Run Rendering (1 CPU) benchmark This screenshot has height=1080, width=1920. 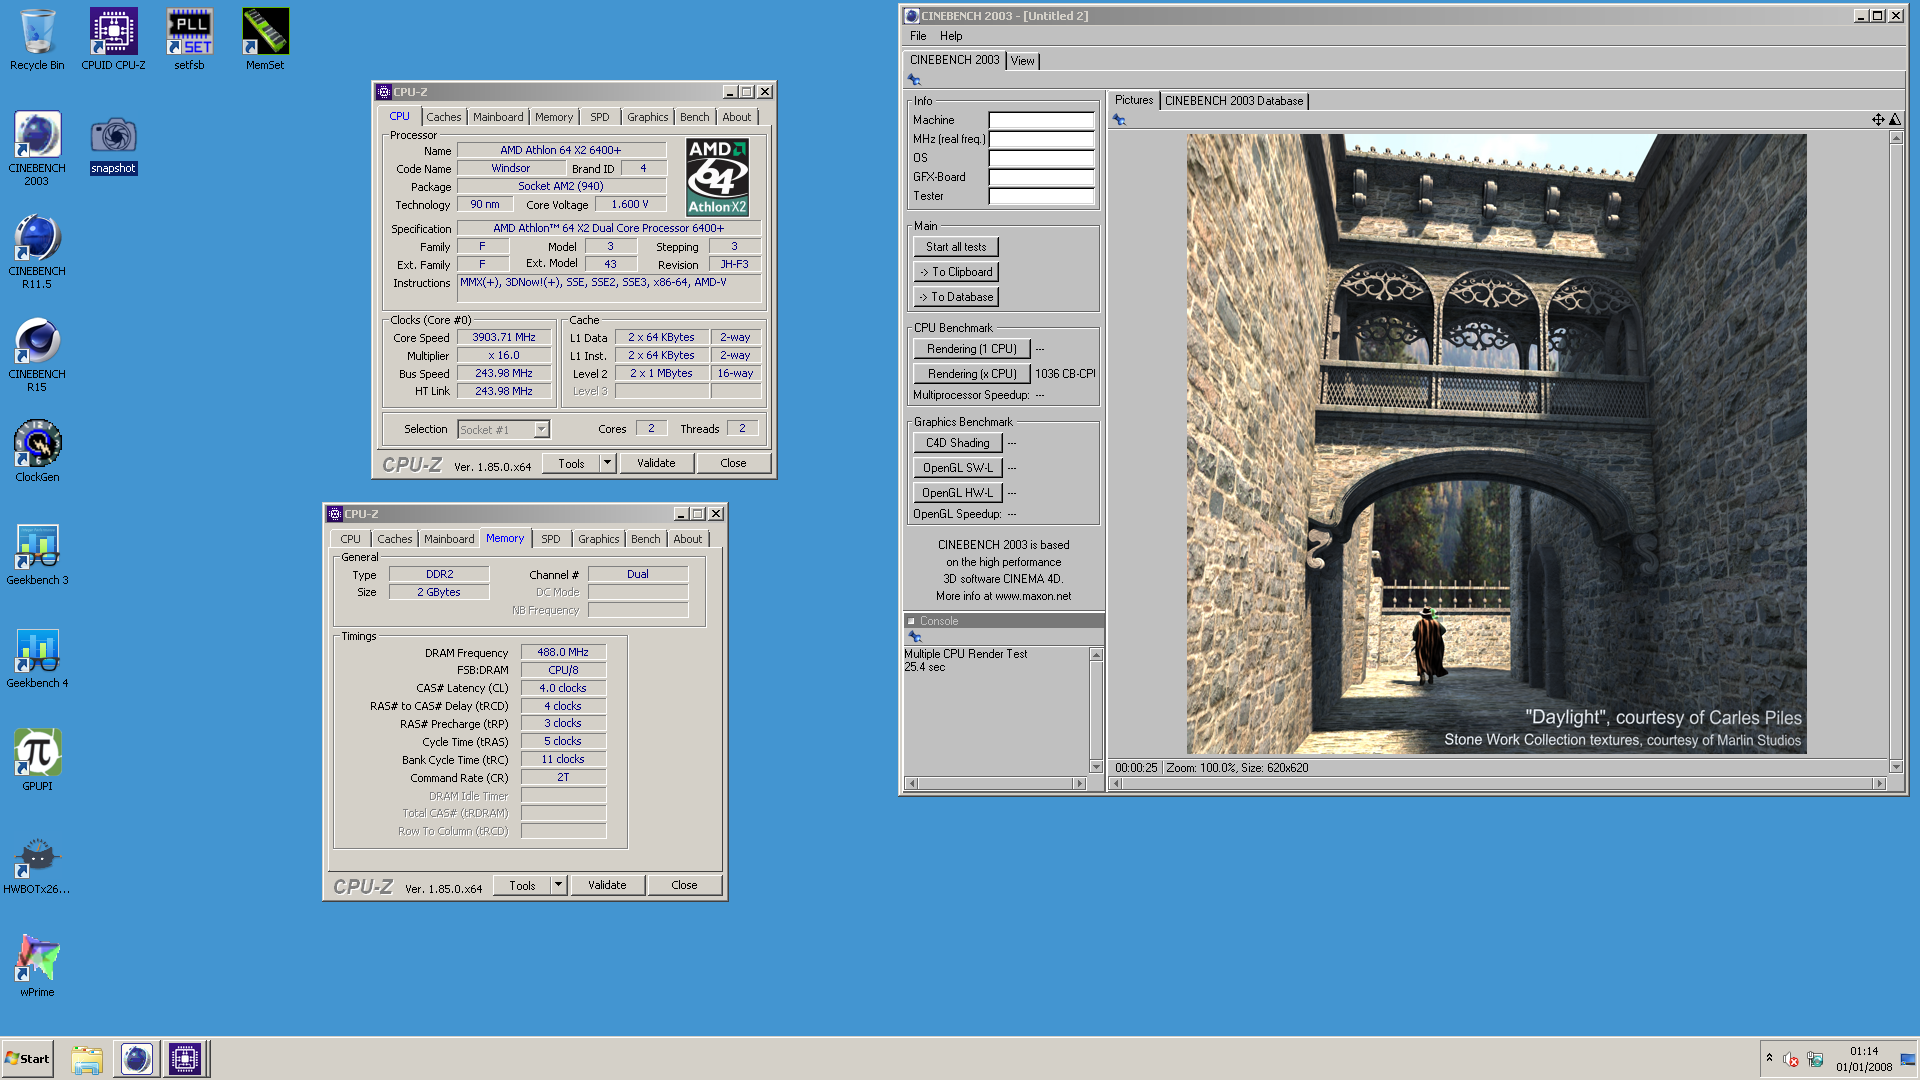[972, 349]
